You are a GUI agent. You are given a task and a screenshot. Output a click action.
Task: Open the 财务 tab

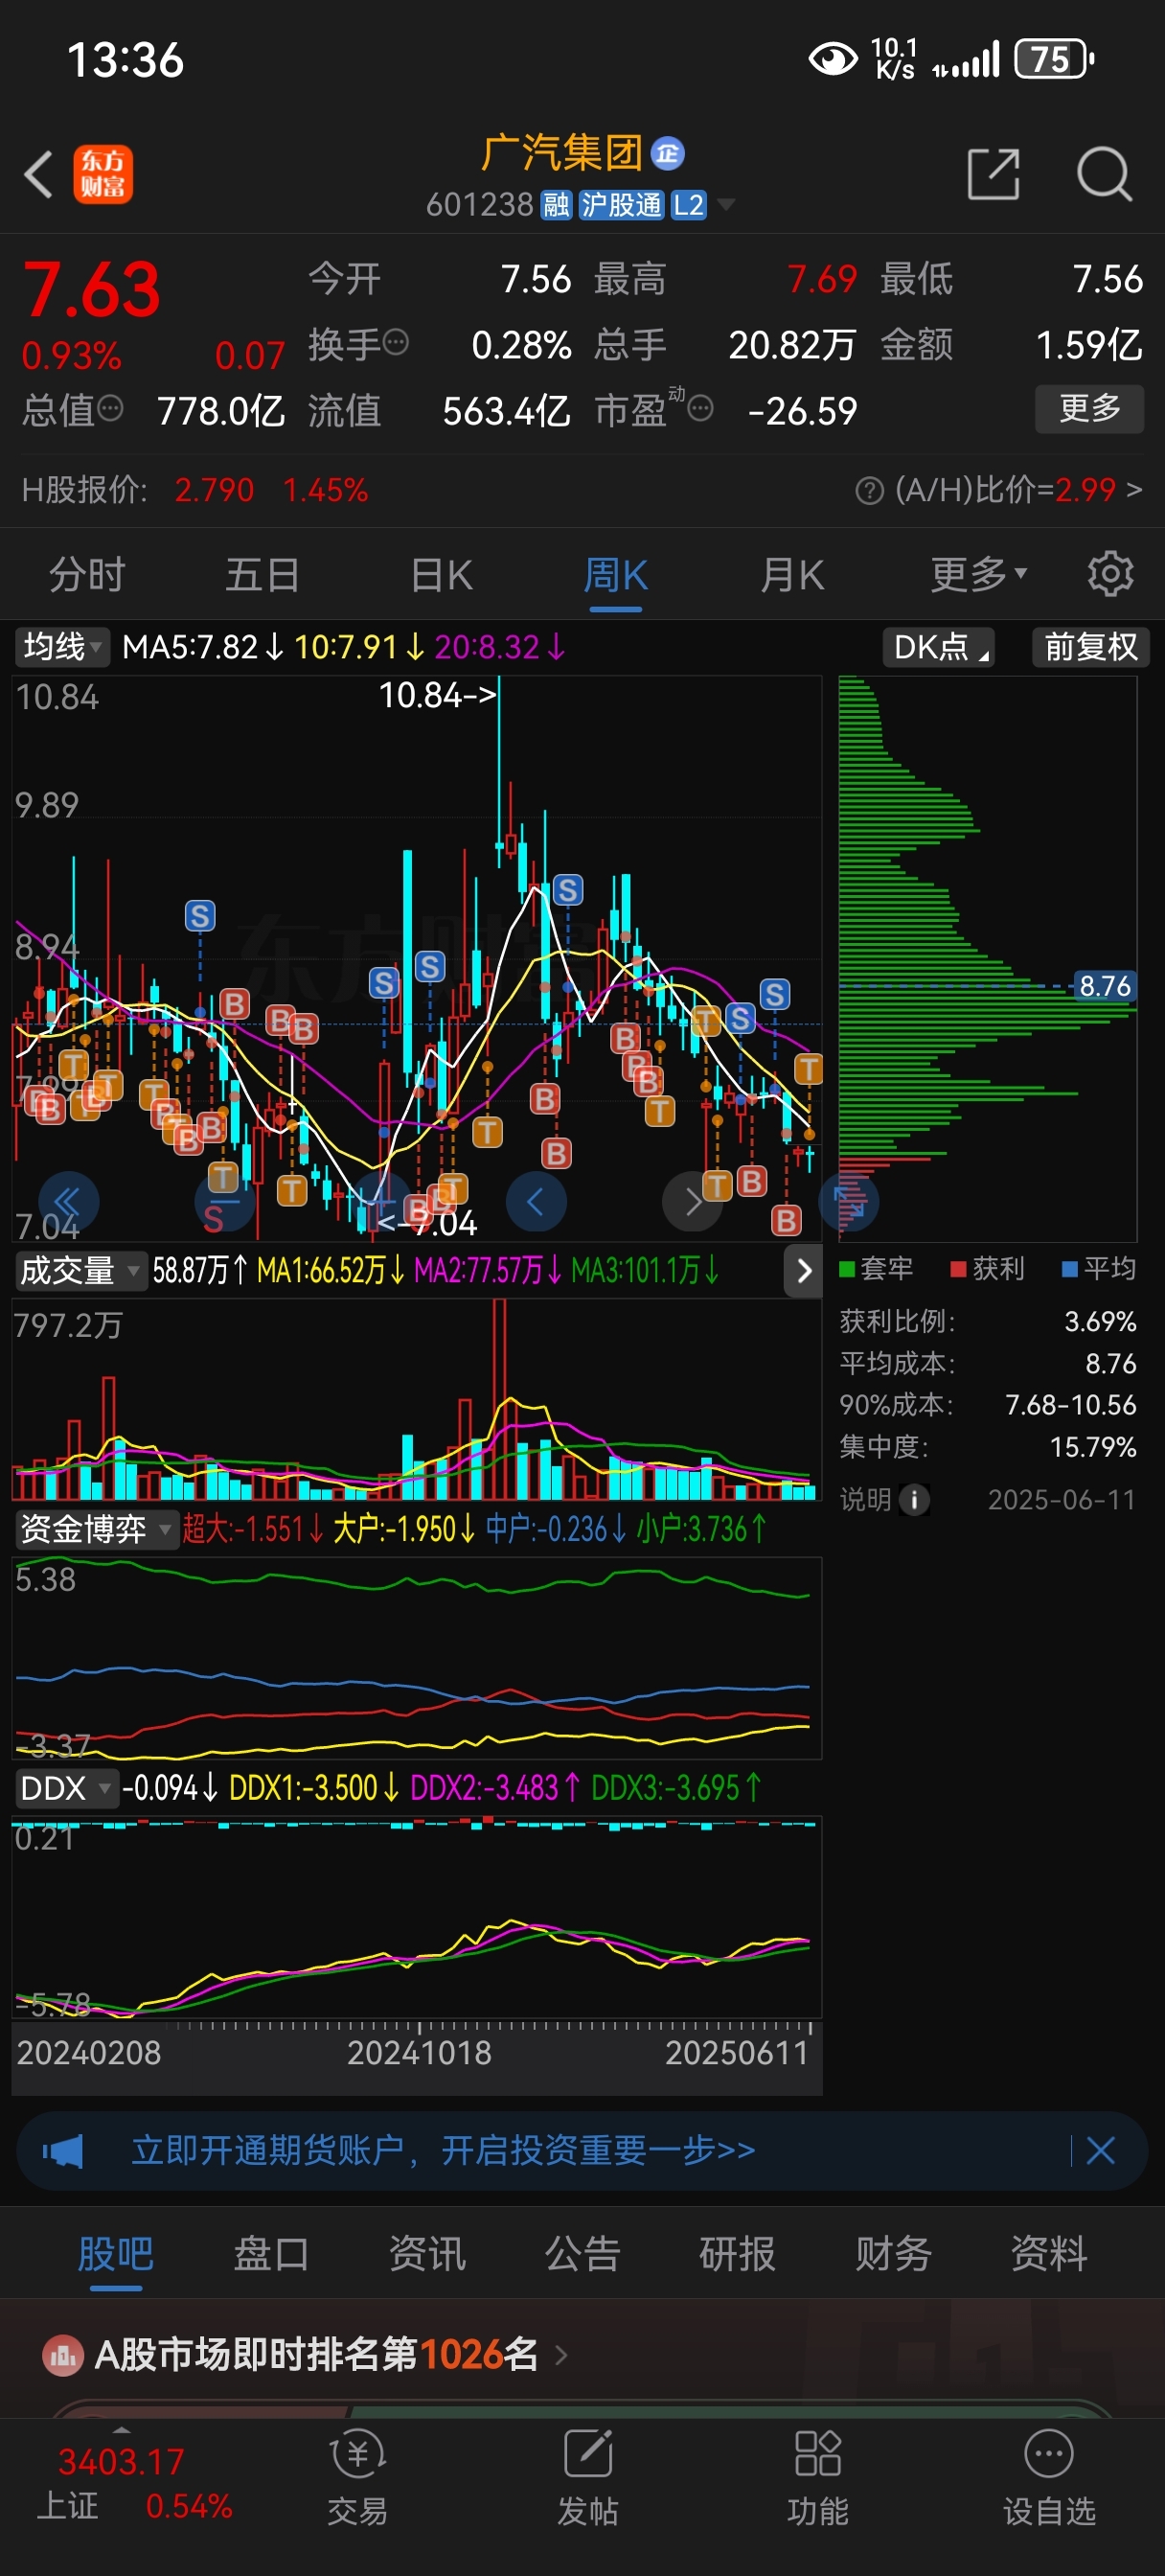click(x=893, y=2255)
